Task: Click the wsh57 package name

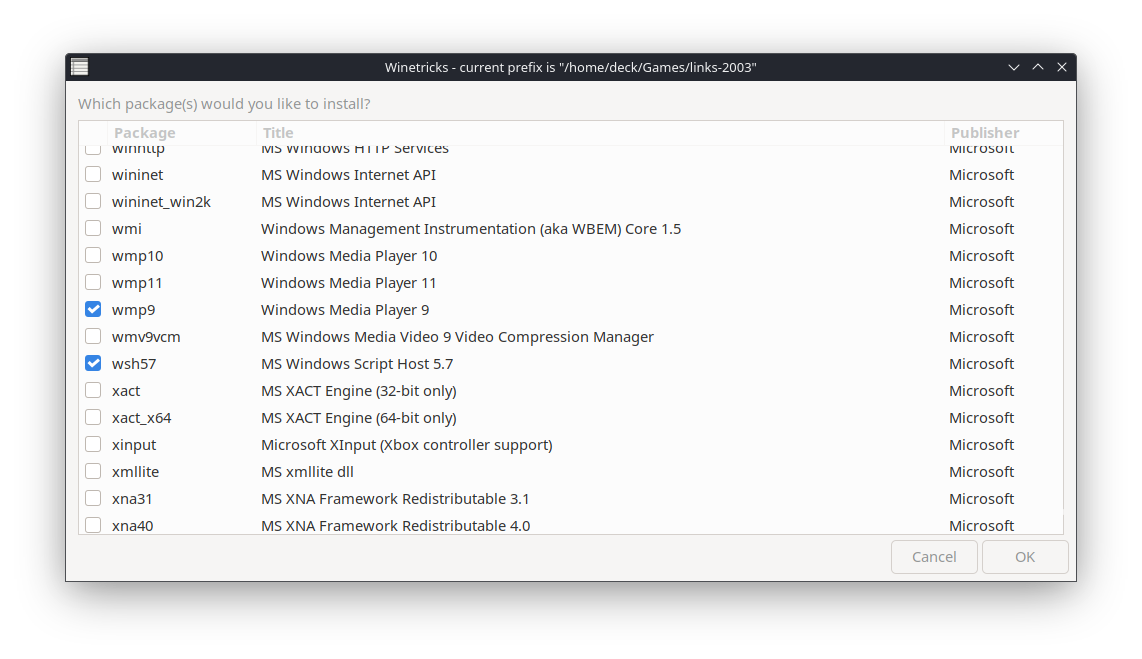Action: point(134,363)
